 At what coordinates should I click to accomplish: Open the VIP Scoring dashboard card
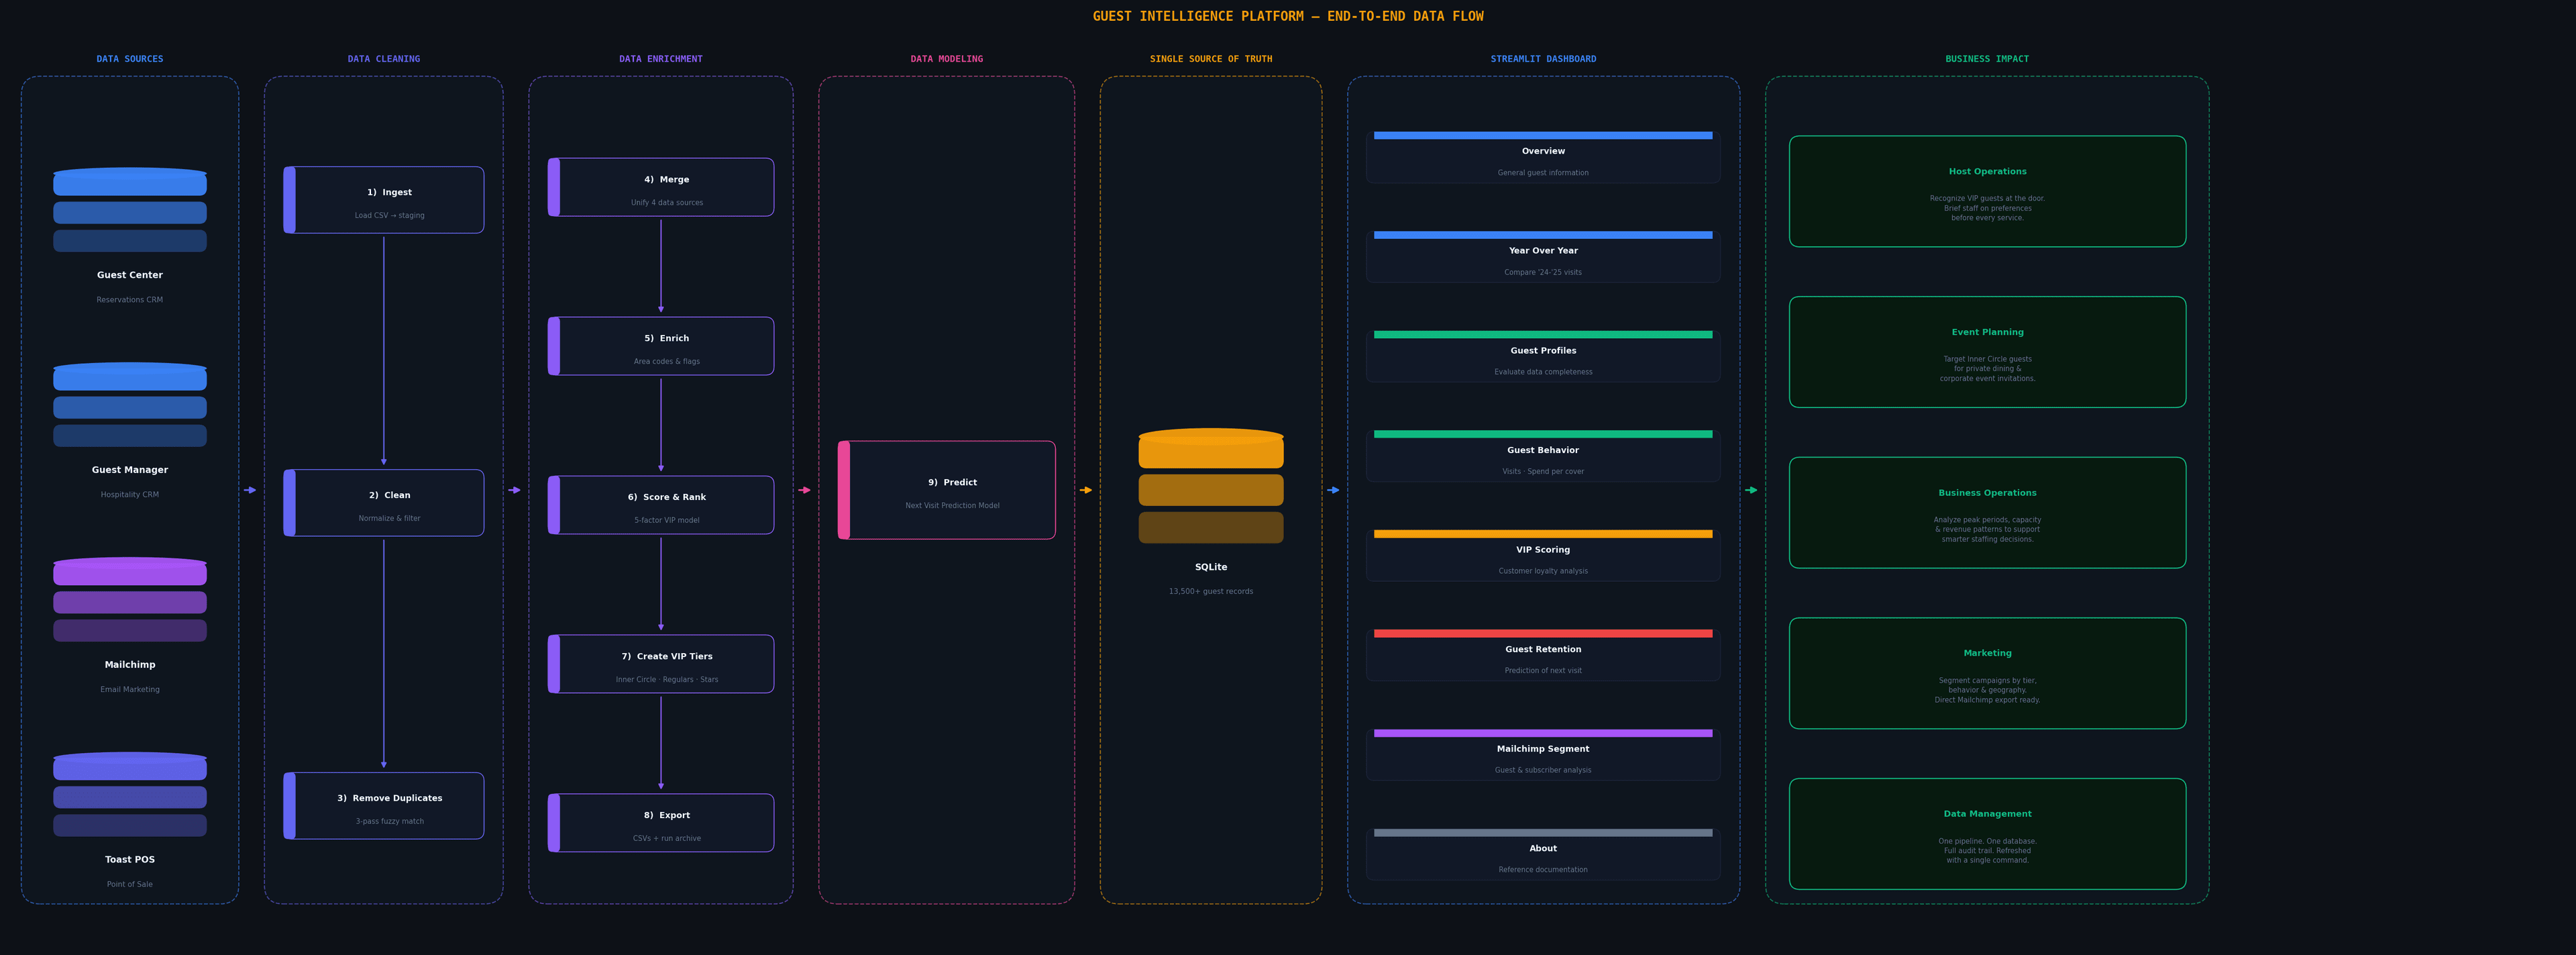pos(1543,555)
